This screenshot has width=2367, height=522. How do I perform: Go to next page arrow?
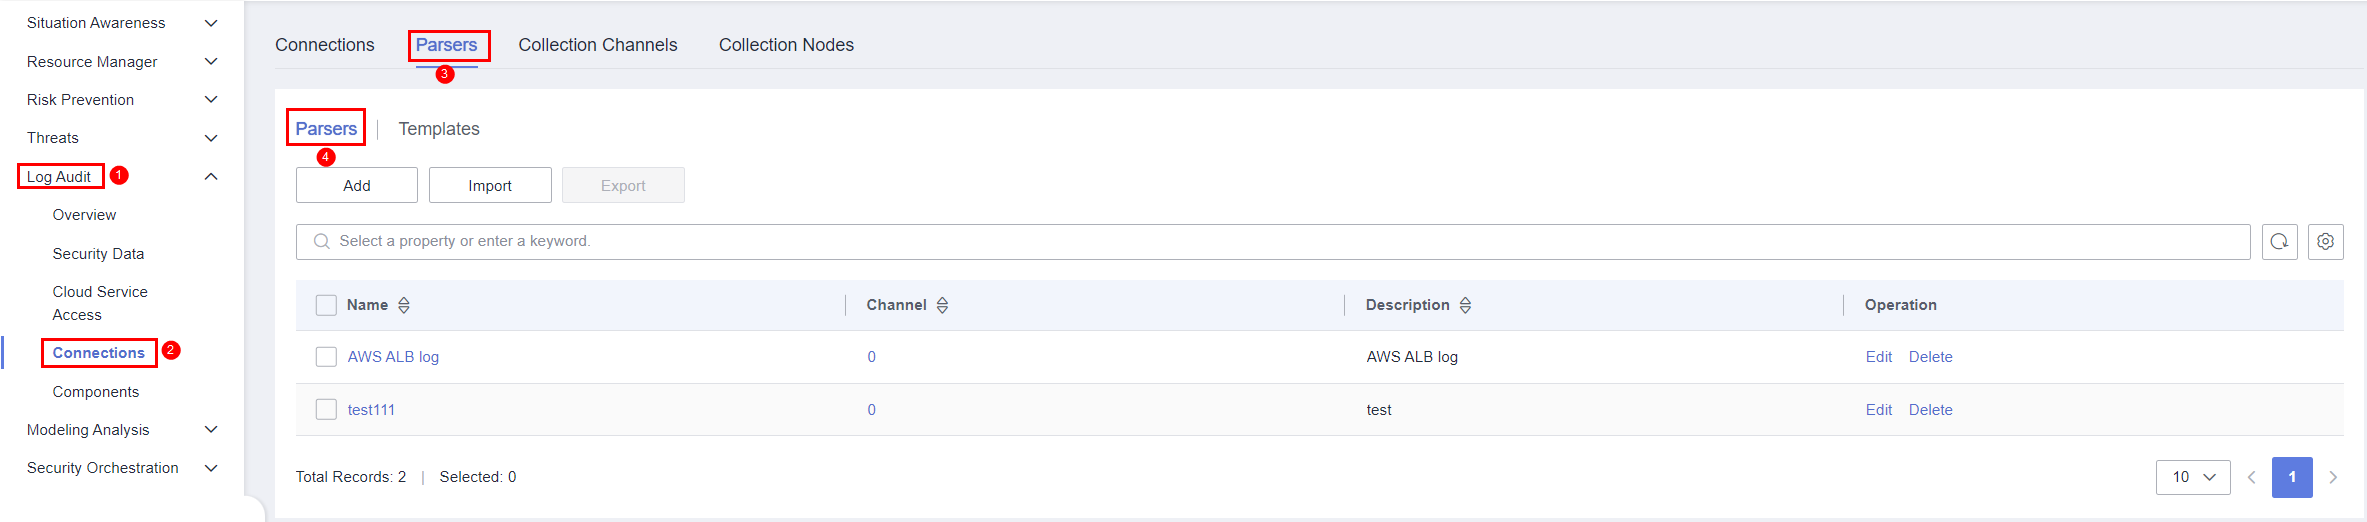(2333, 477)
